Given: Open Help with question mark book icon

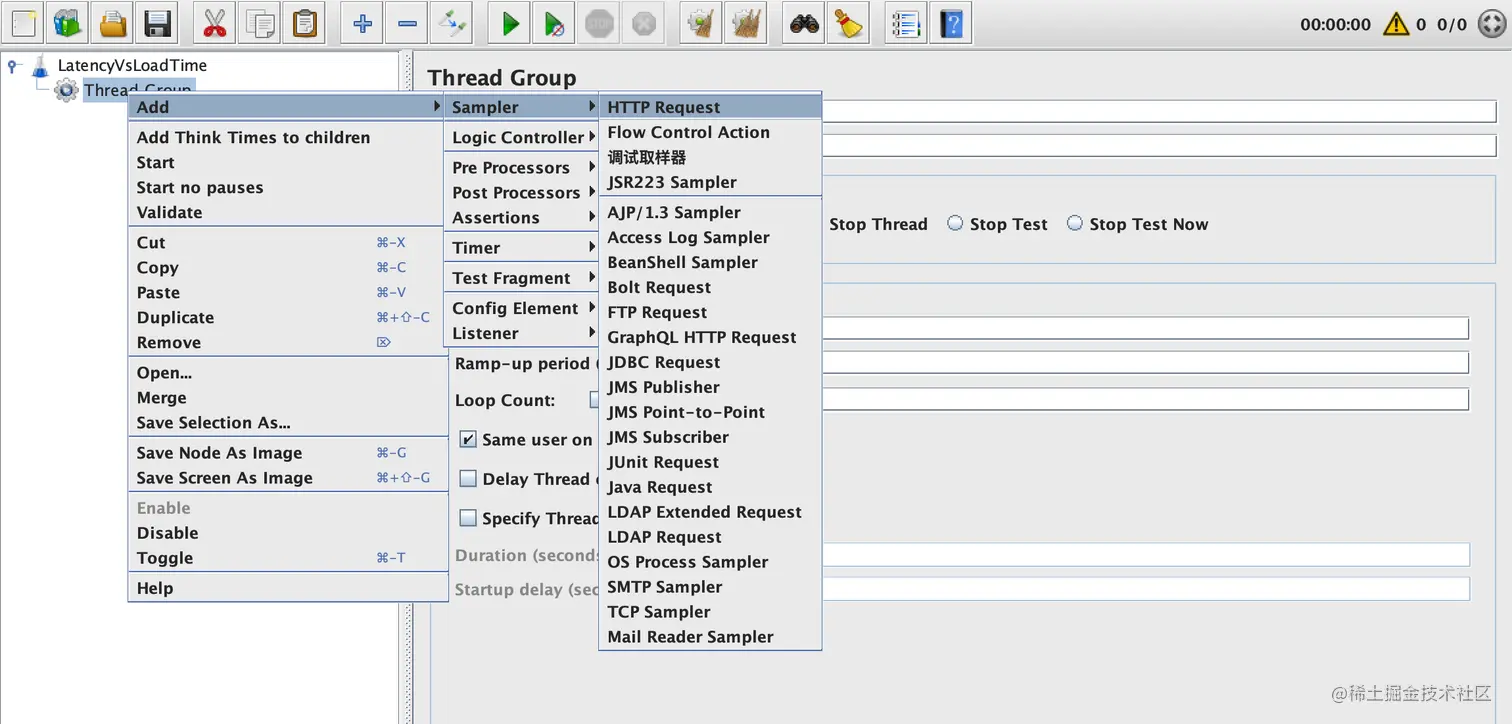Looking at the screenshot, I should click(951, 23).
